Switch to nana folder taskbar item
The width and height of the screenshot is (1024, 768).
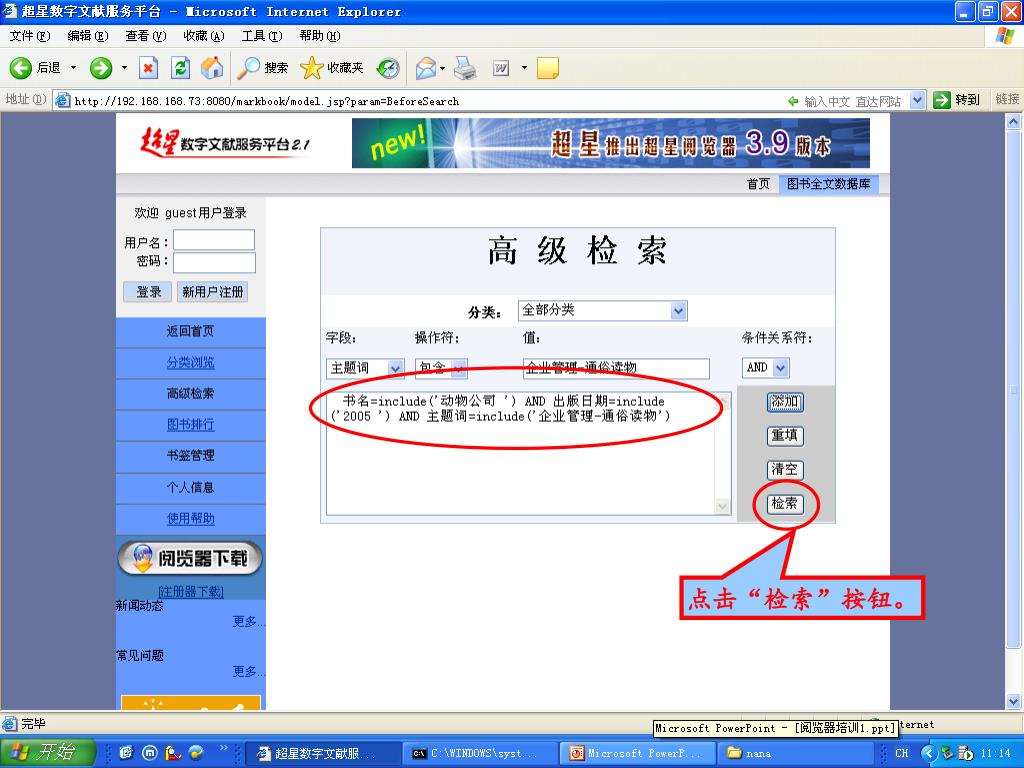point(795,754)
